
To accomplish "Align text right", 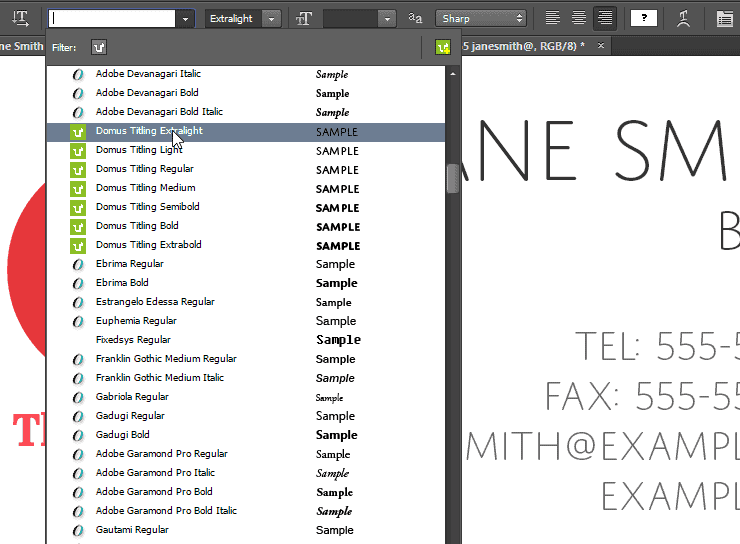I will tap(605, 18).
